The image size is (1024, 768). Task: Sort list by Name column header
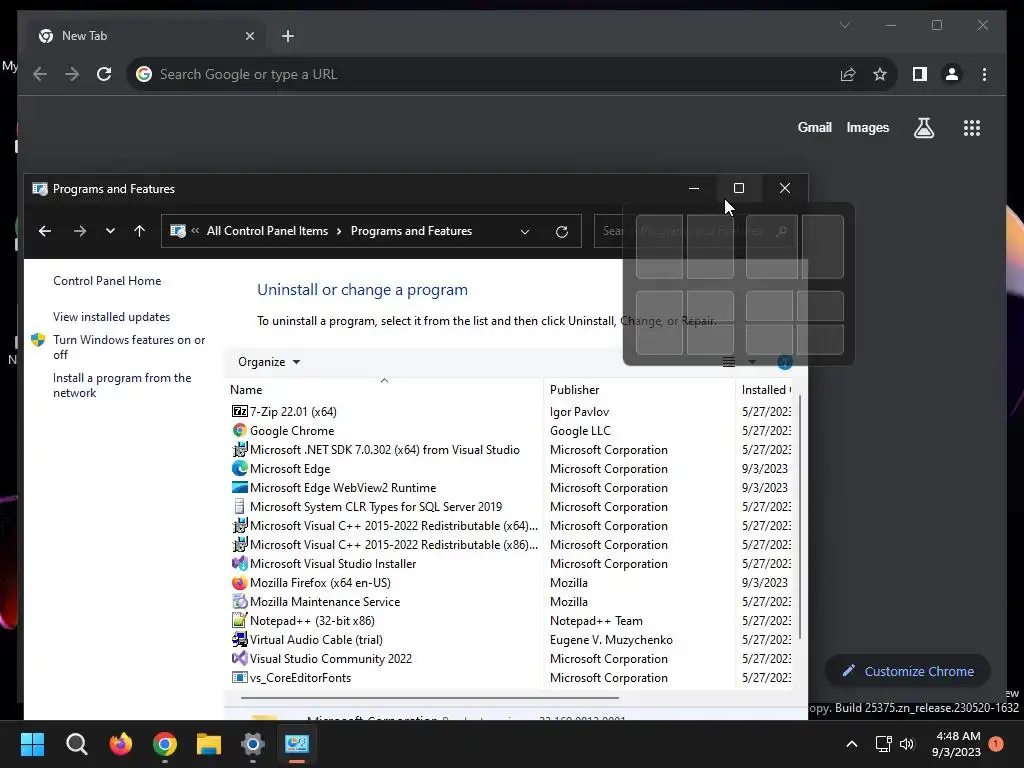pyautogui.click(x=383, y=390)
